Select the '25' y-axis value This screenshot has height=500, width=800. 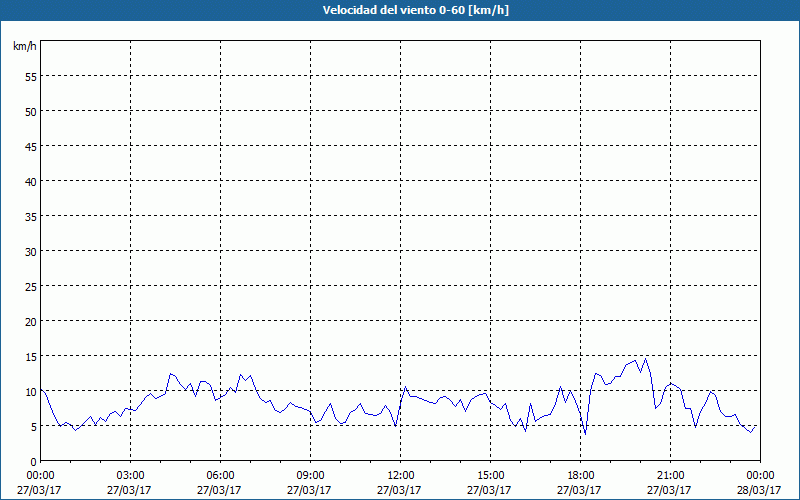(31, 286)
